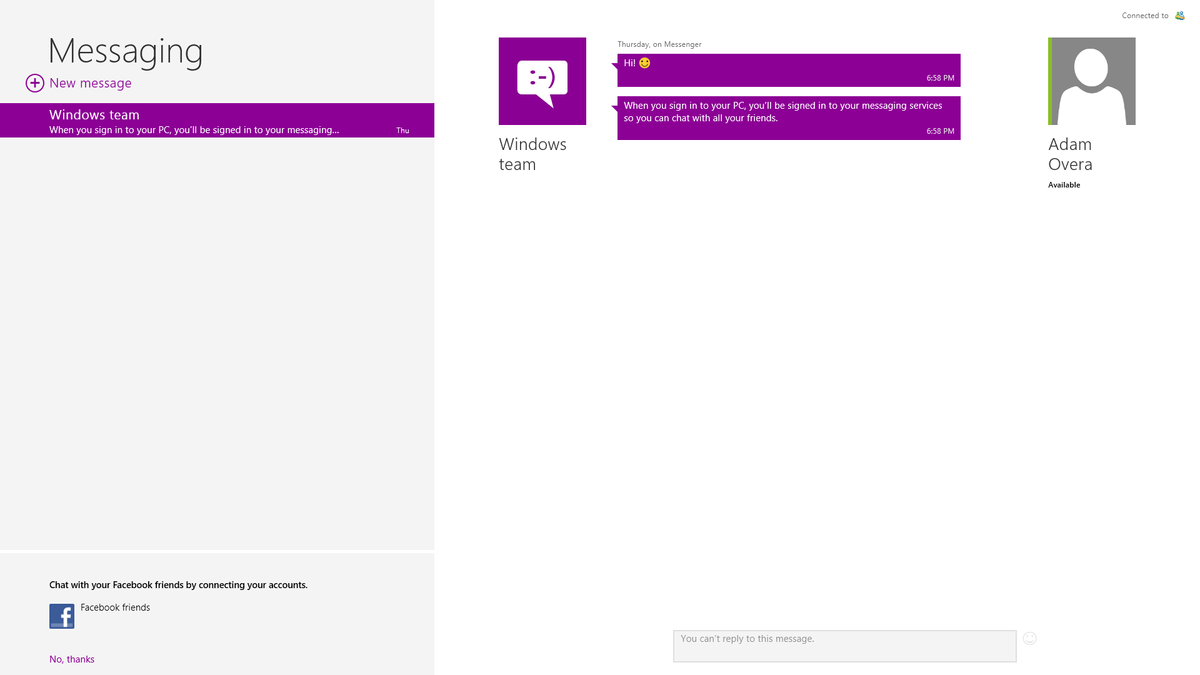Click Adam Overa's profile picture

[1092, 81]
